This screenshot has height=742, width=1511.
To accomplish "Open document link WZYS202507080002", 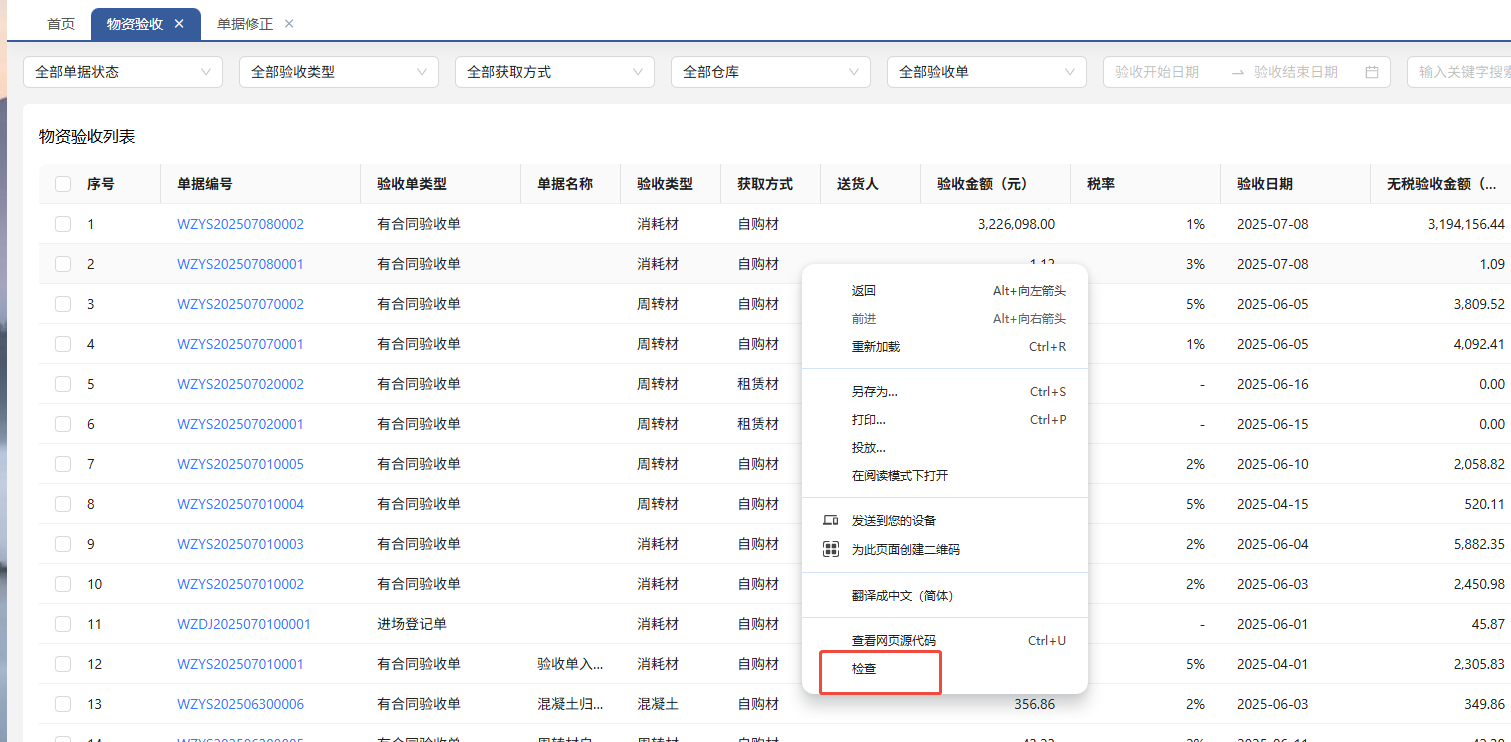I will (240, 224).
